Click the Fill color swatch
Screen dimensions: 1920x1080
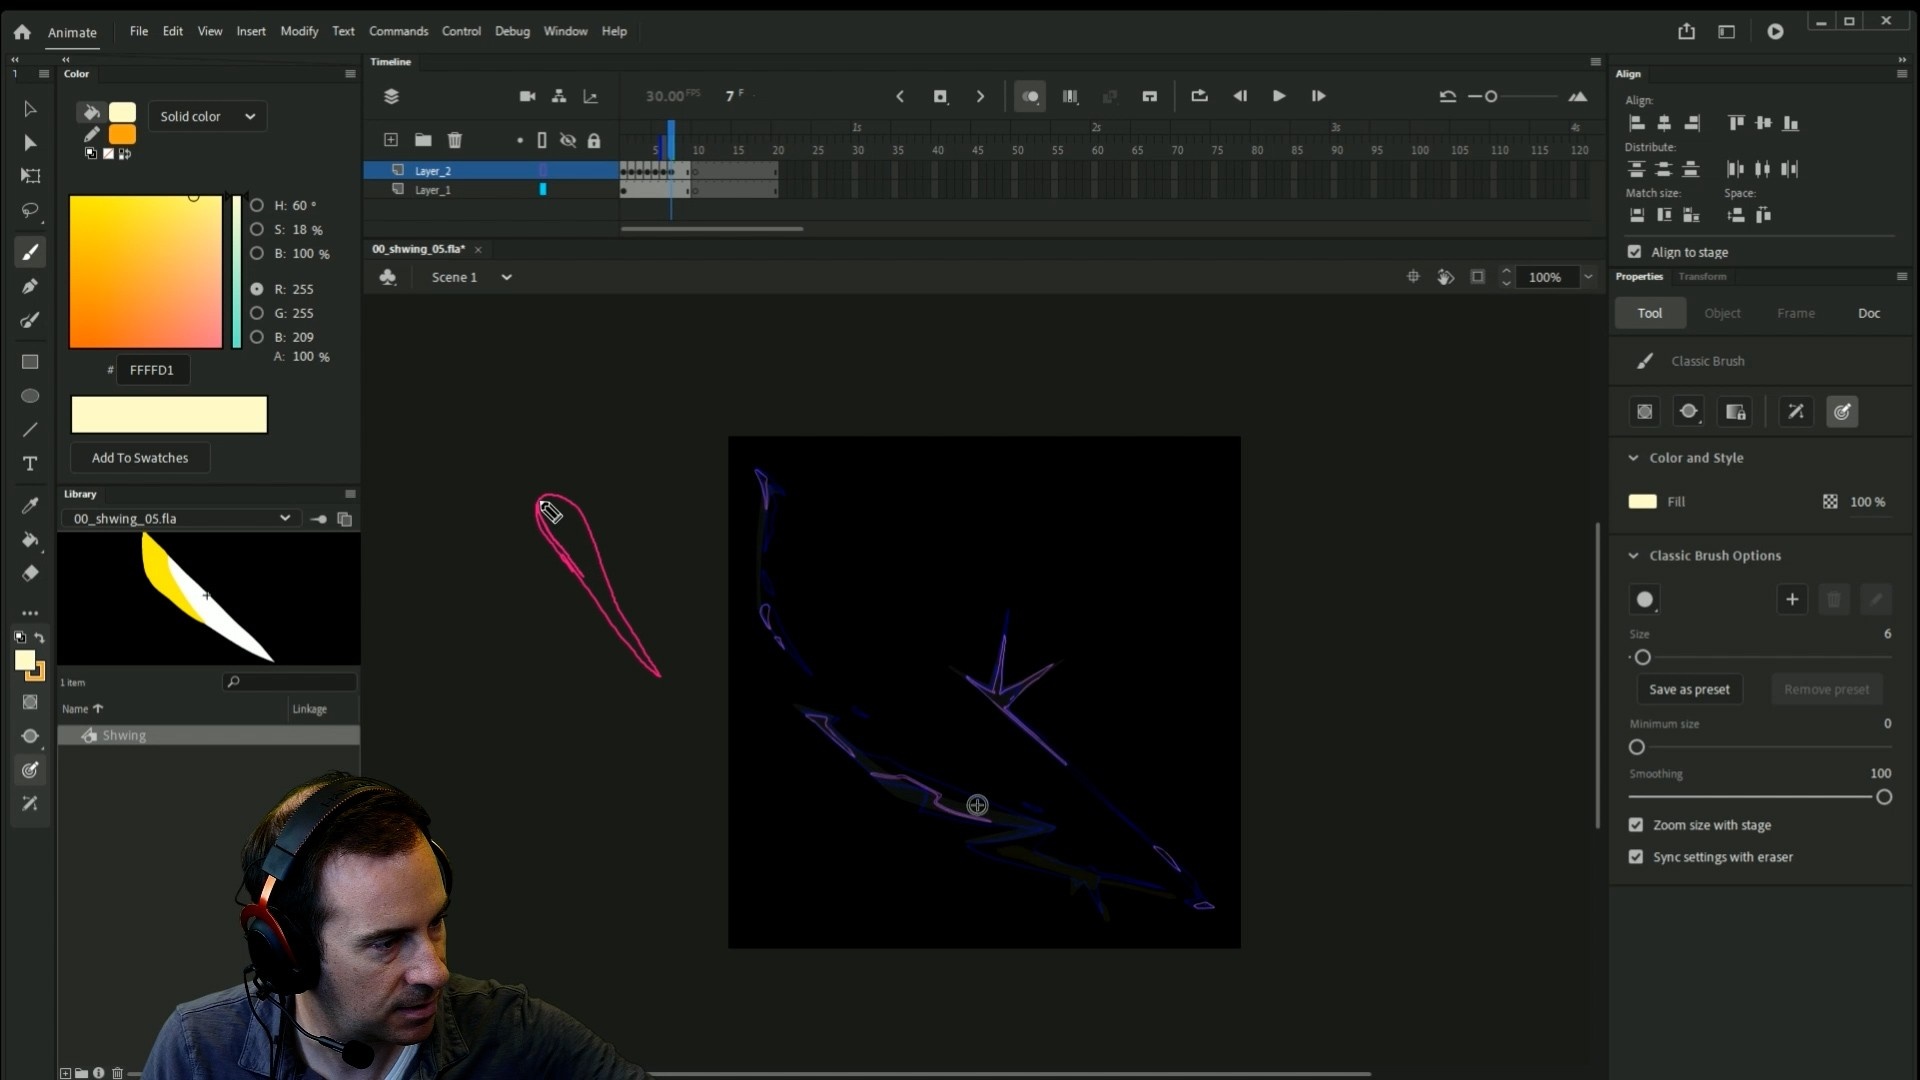1642,502
